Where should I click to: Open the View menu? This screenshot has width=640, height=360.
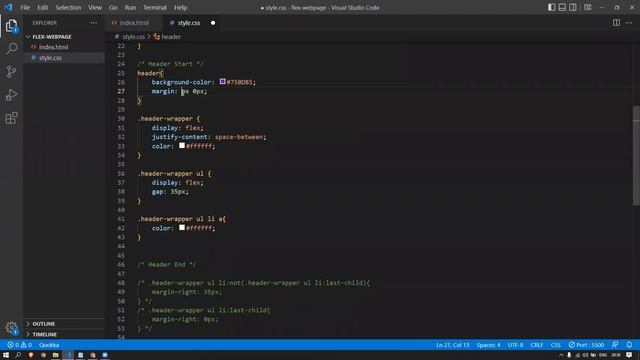[95, 7]
